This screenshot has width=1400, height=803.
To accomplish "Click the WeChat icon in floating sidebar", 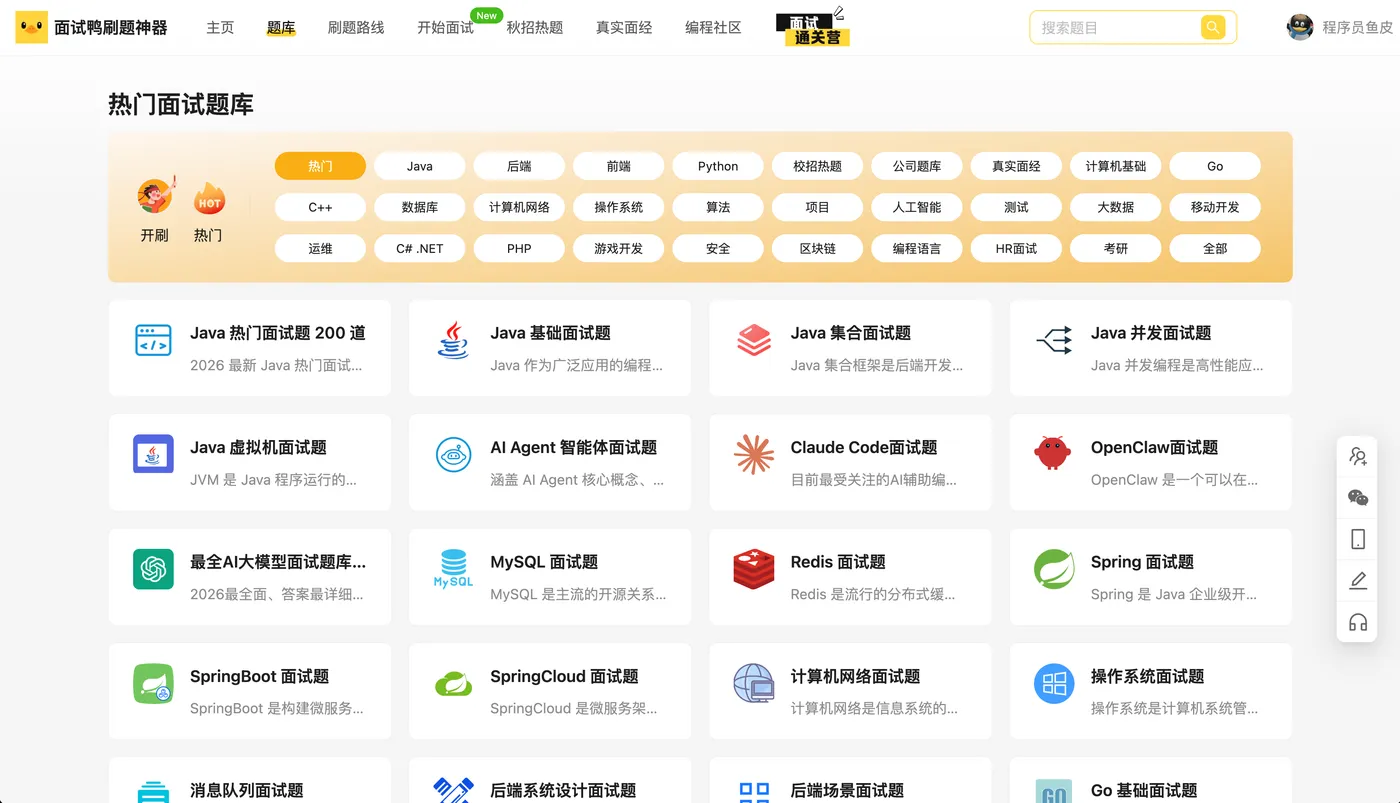I will click(x=1358, y=498).
